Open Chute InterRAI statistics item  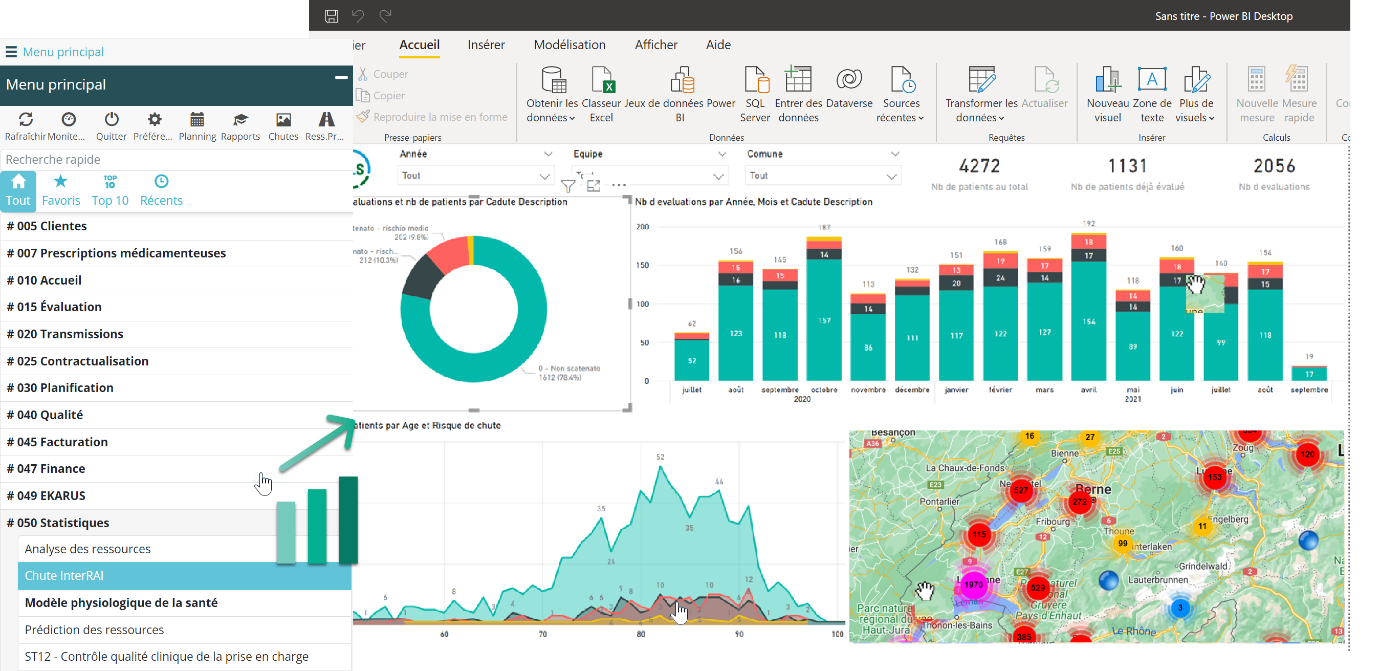pyautogui.click(x=64, y=576)
